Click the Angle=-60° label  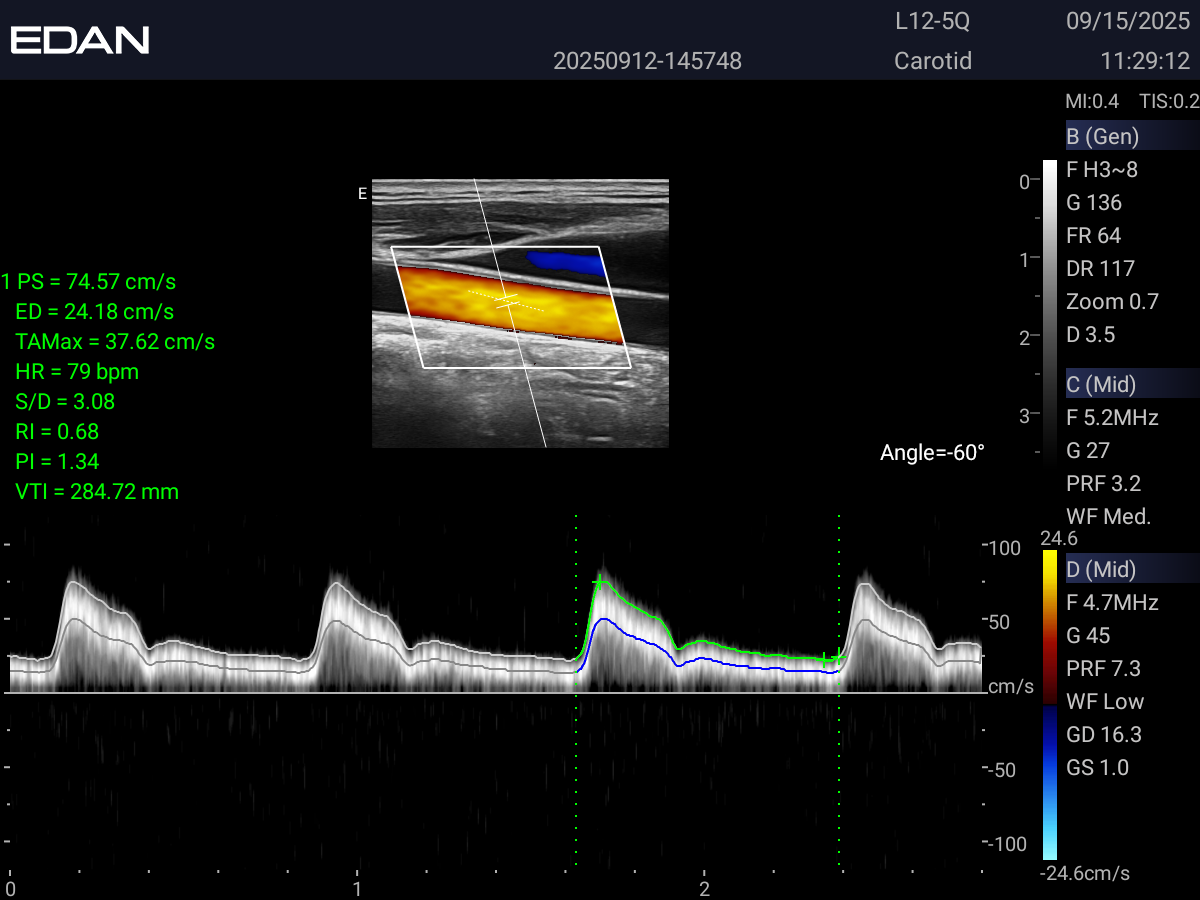(932, 452)
